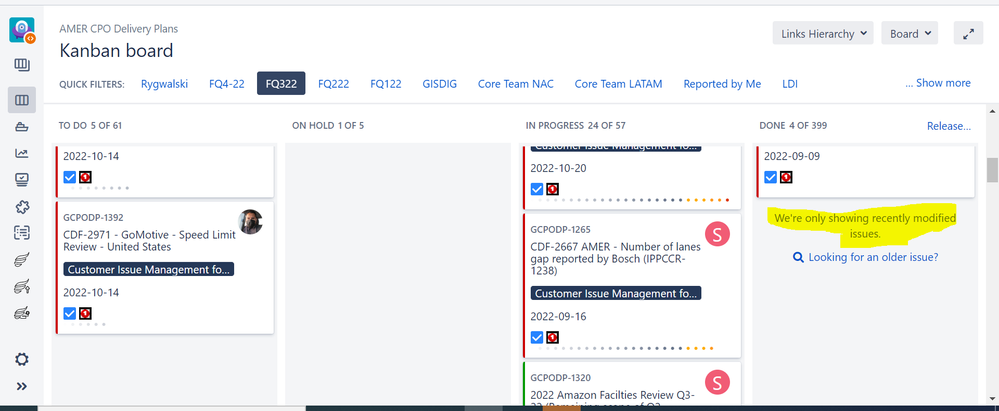This screenshot has width=999, height=411.
Task: Click the plain wing icon in sidebar
Action: click(22, 259)
